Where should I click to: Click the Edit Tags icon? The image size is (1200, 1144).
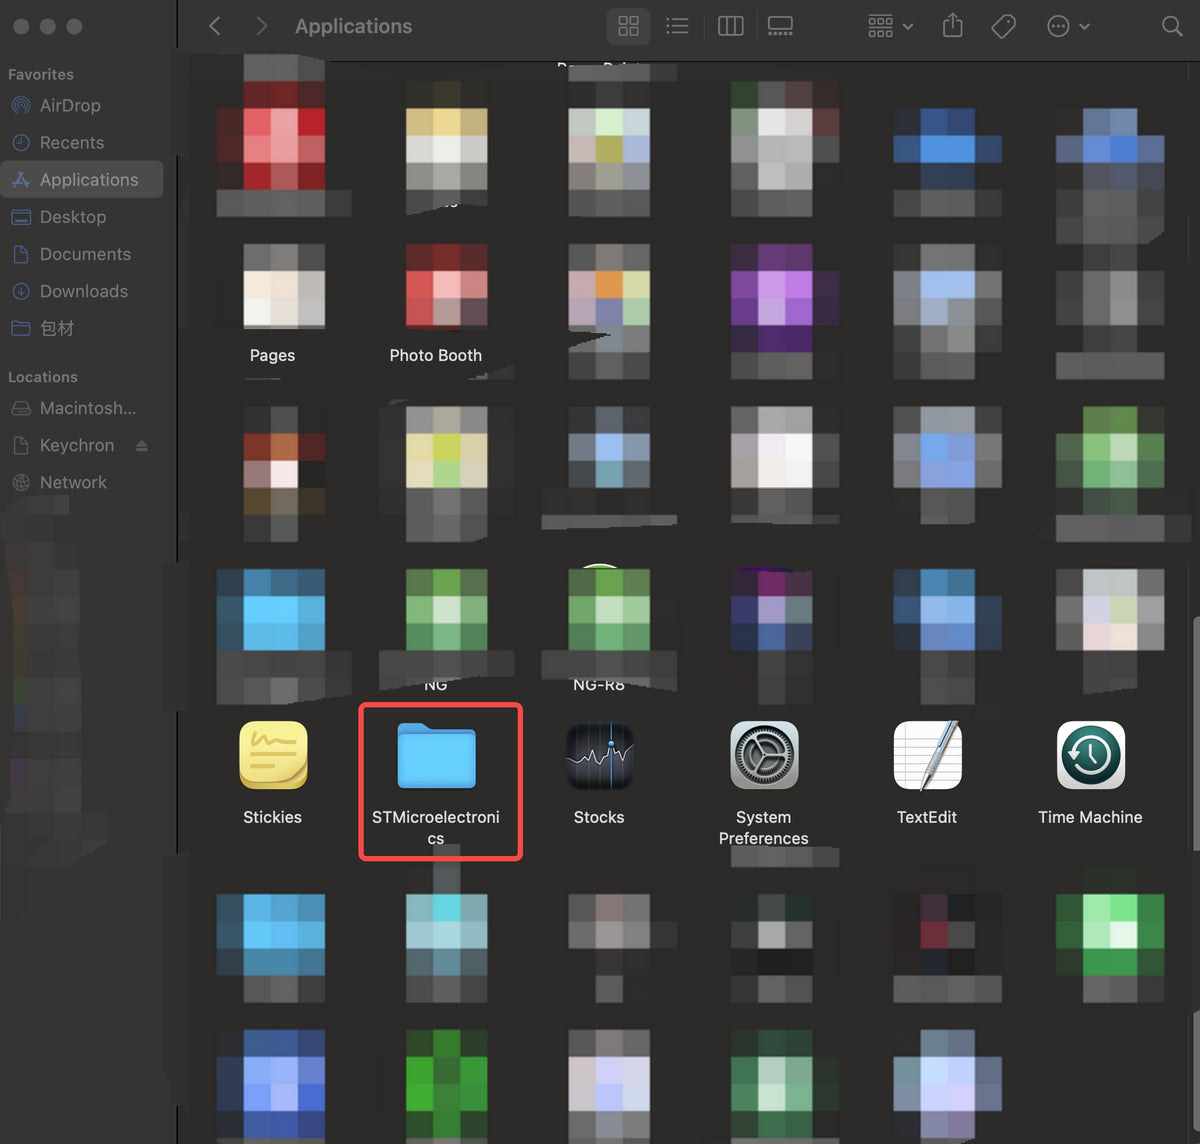(1003, 27)
